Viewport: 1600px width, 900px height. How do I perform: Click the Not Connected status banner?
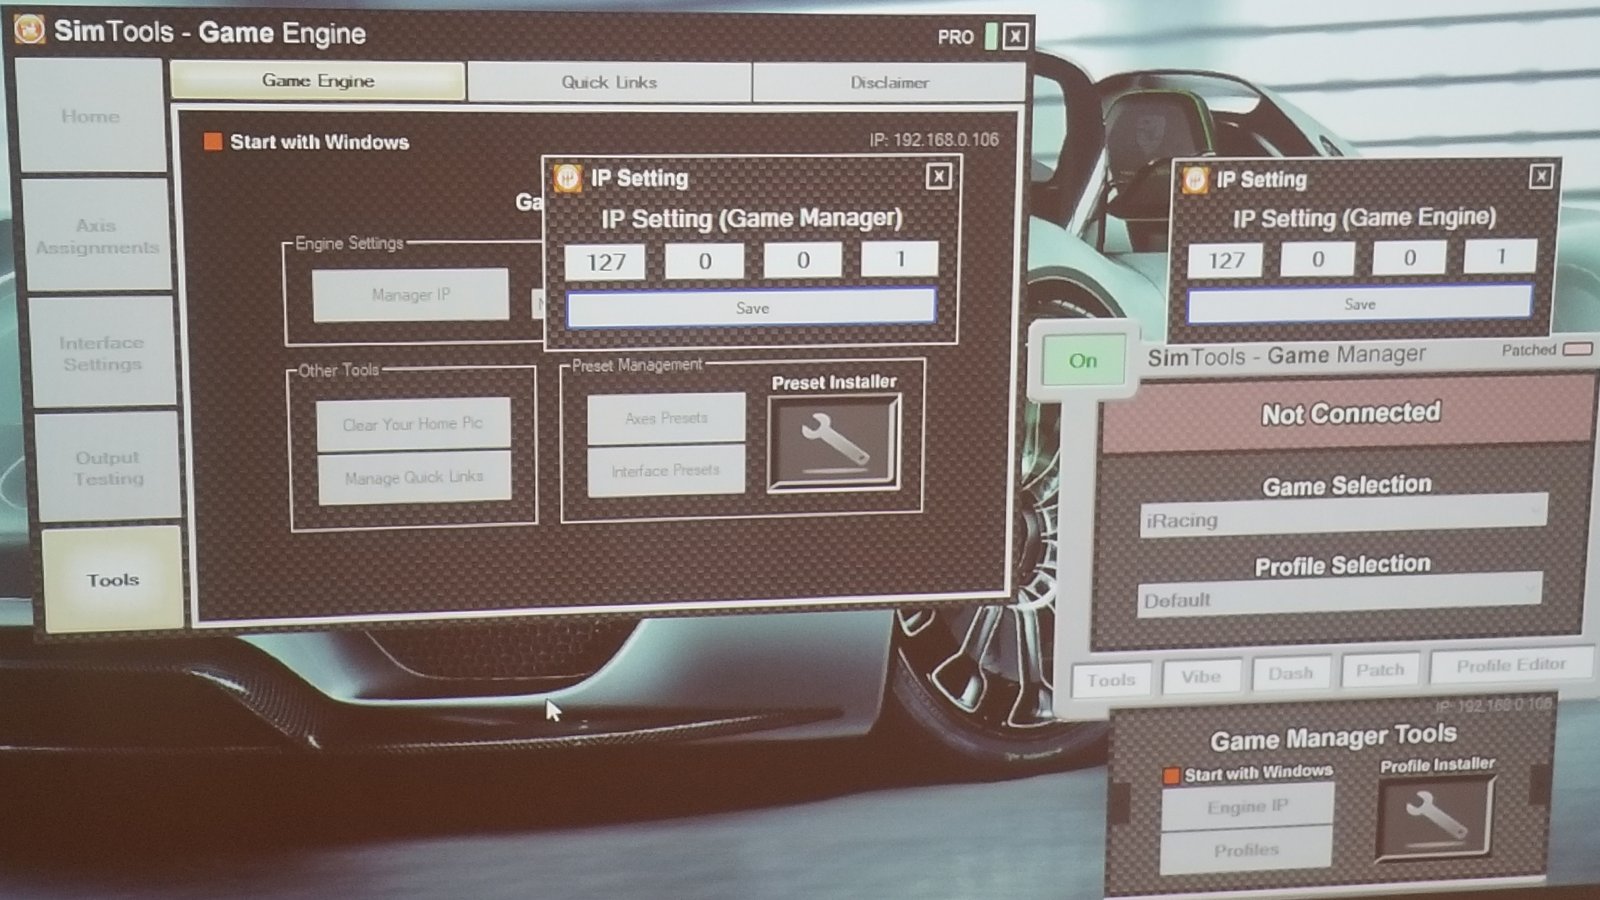[x=1350, y=413]
